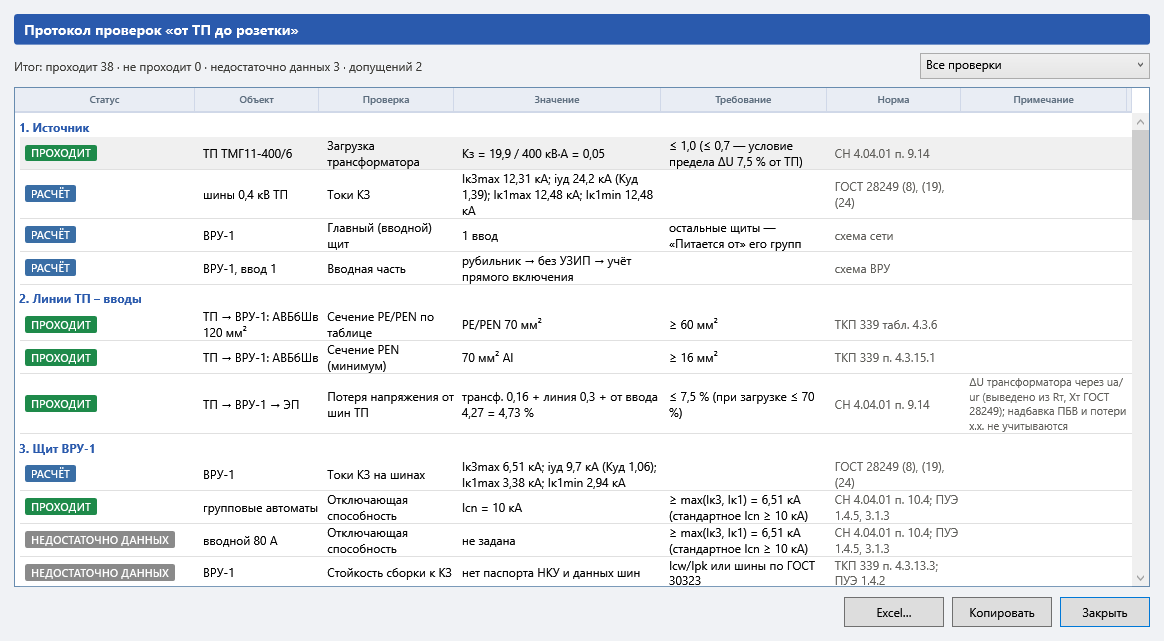1164x641 pixels.
Task: Click the "Excel..." export button
Action: (893, 613)
